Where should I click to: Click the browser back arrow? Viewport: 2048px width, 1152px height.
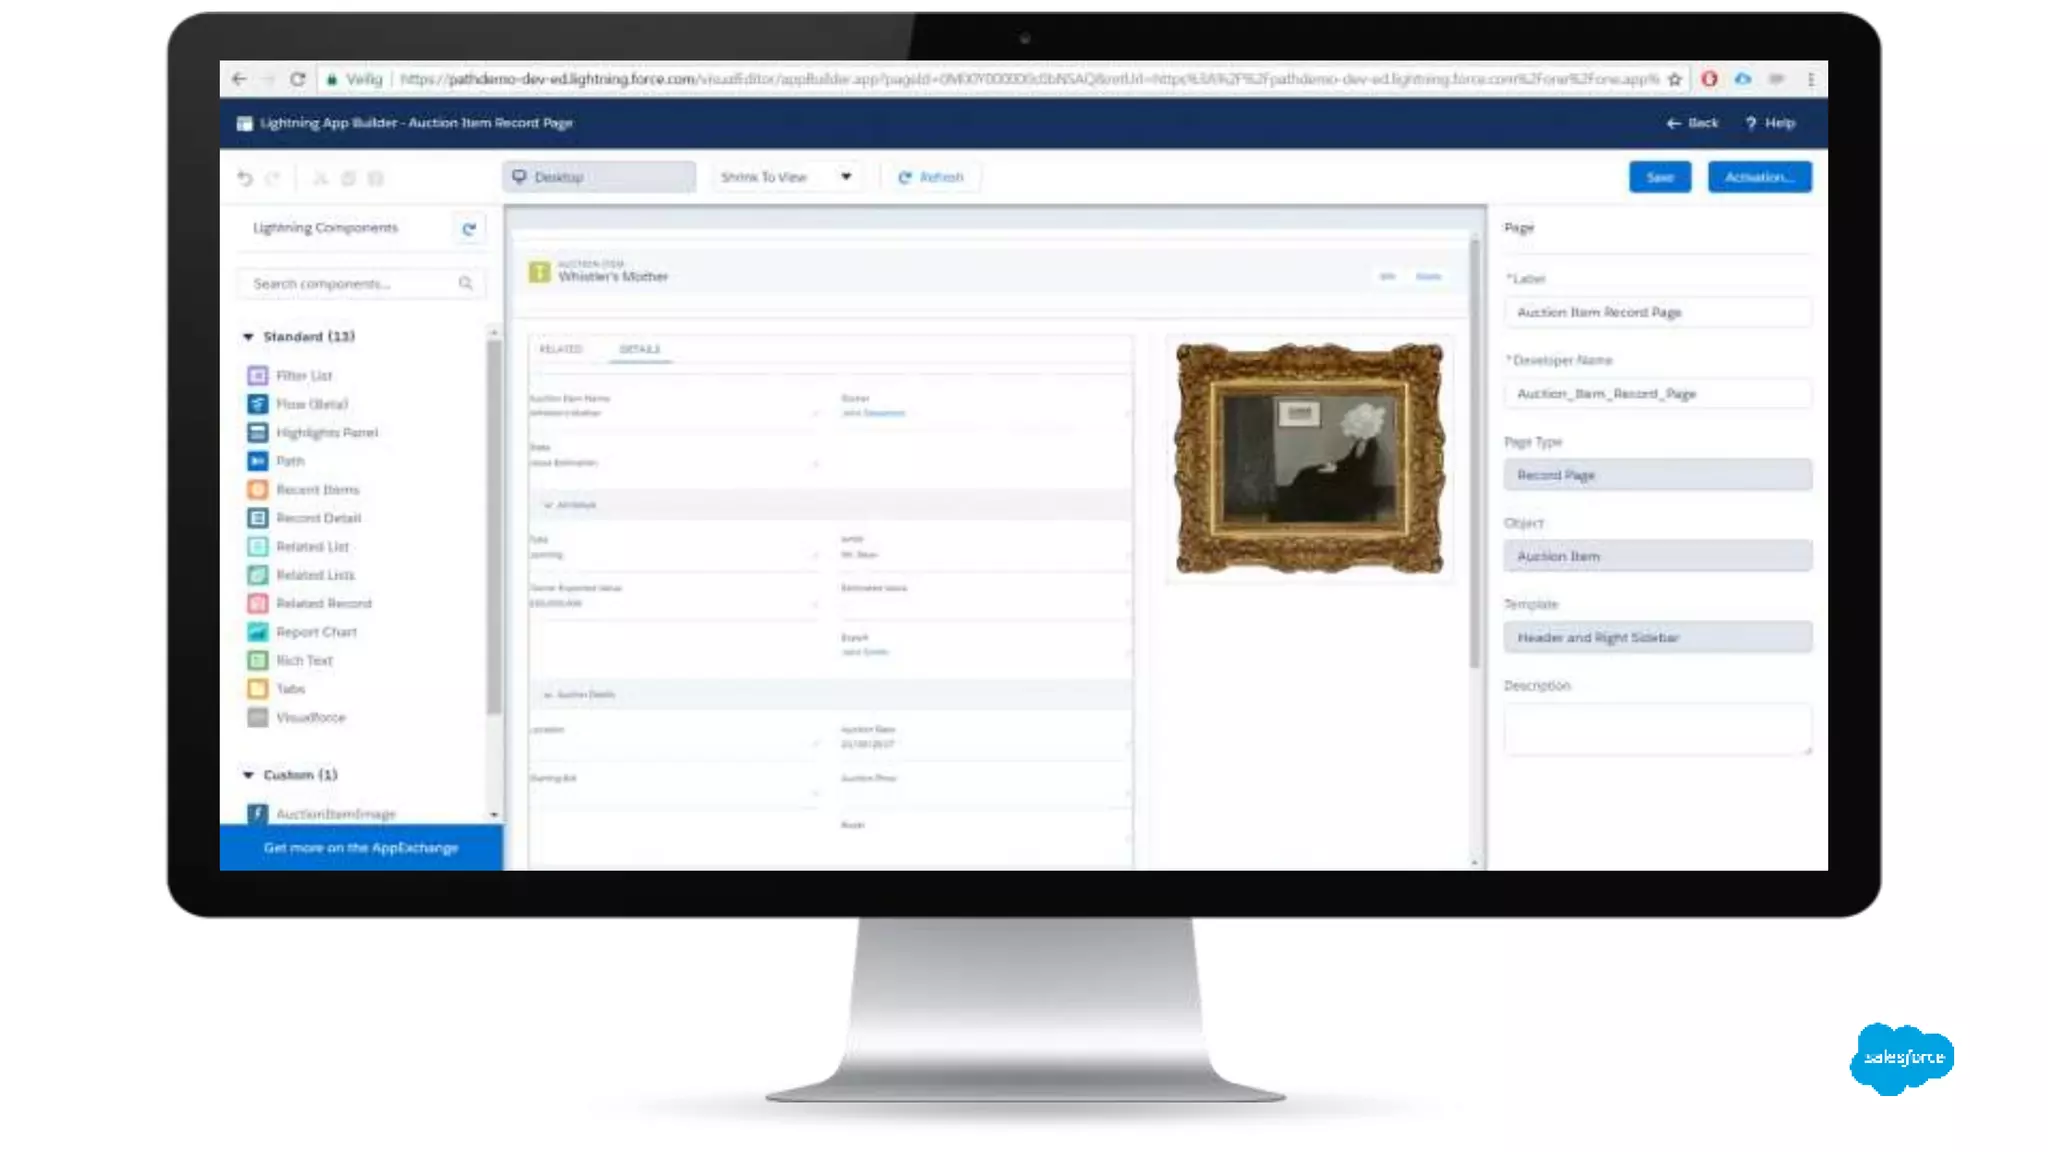pos(238,79)
